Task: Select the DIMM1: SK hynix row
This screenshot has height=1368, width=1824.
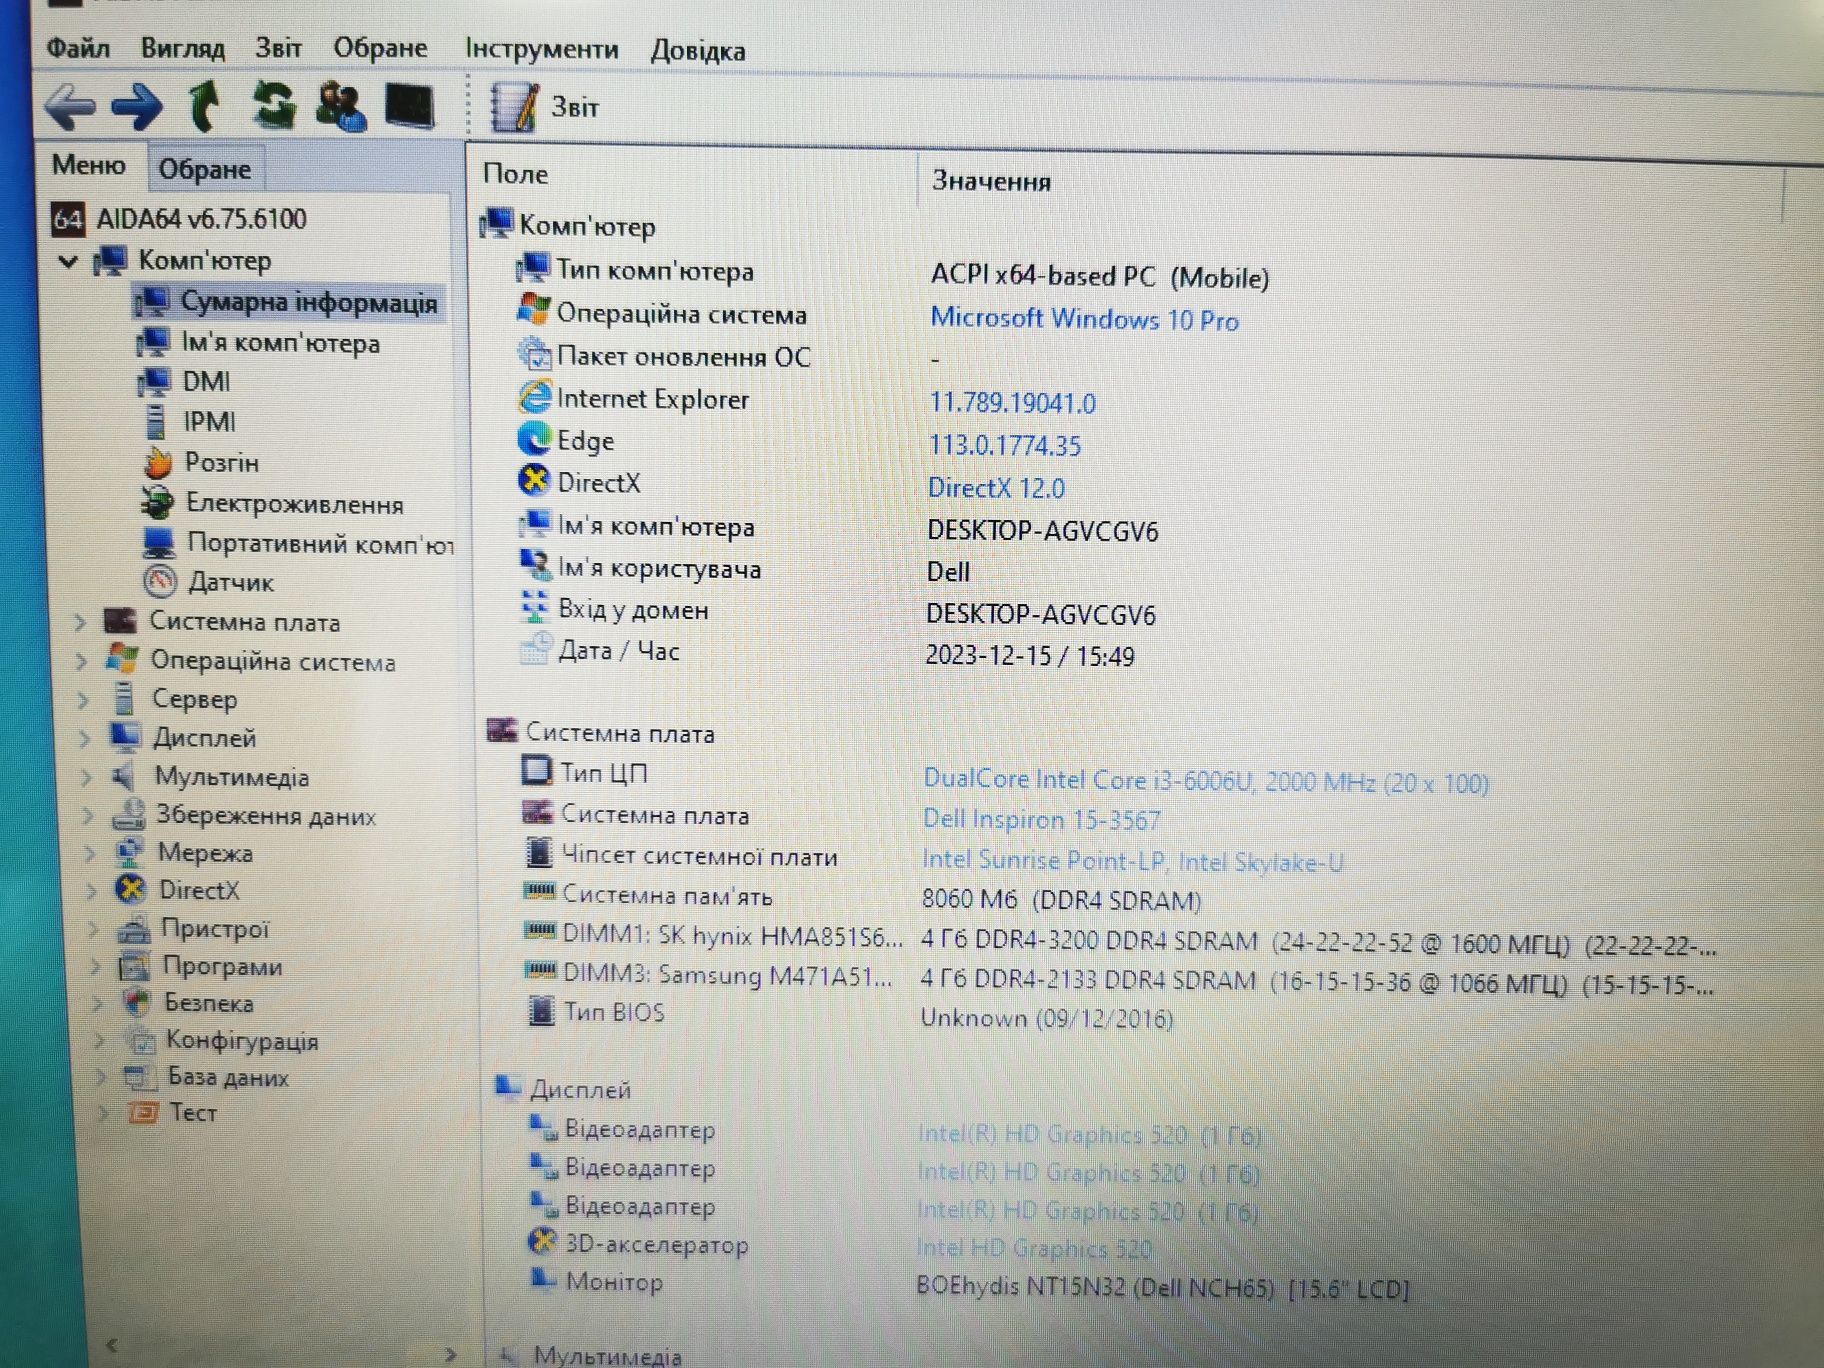Action: 1120,939
